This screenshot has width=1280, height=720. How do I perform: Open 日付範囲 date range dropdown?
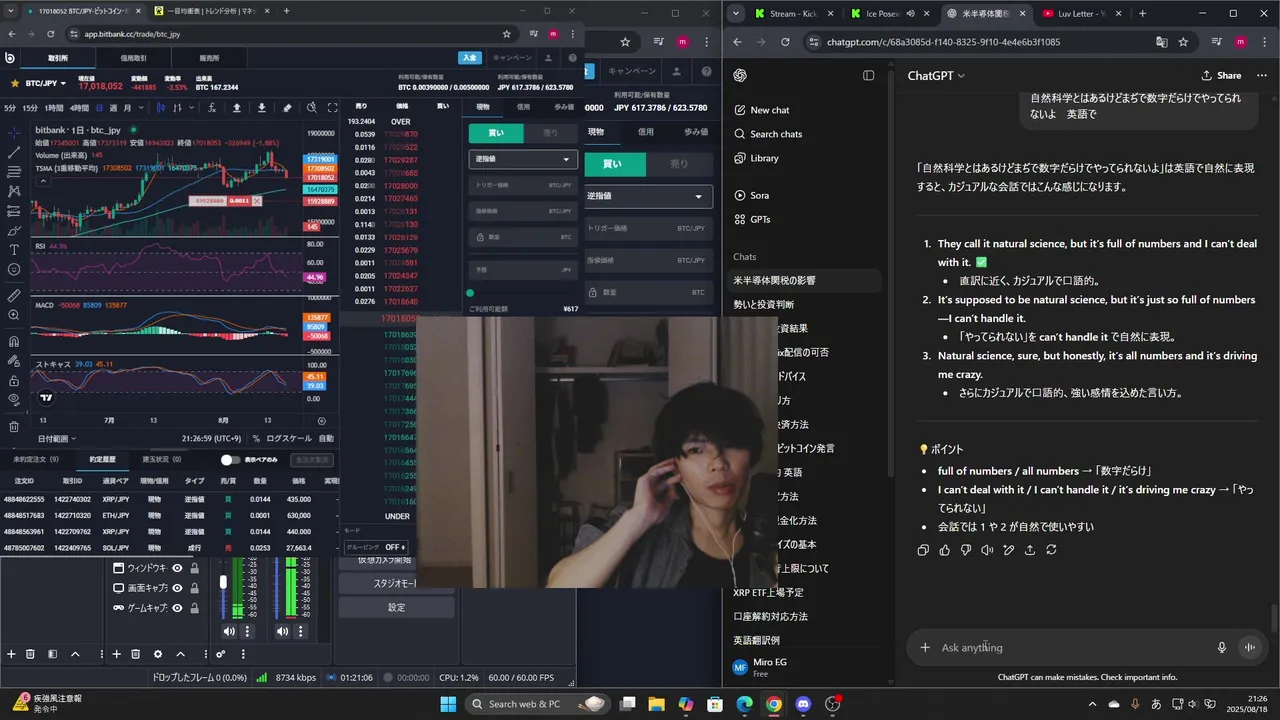57,438
